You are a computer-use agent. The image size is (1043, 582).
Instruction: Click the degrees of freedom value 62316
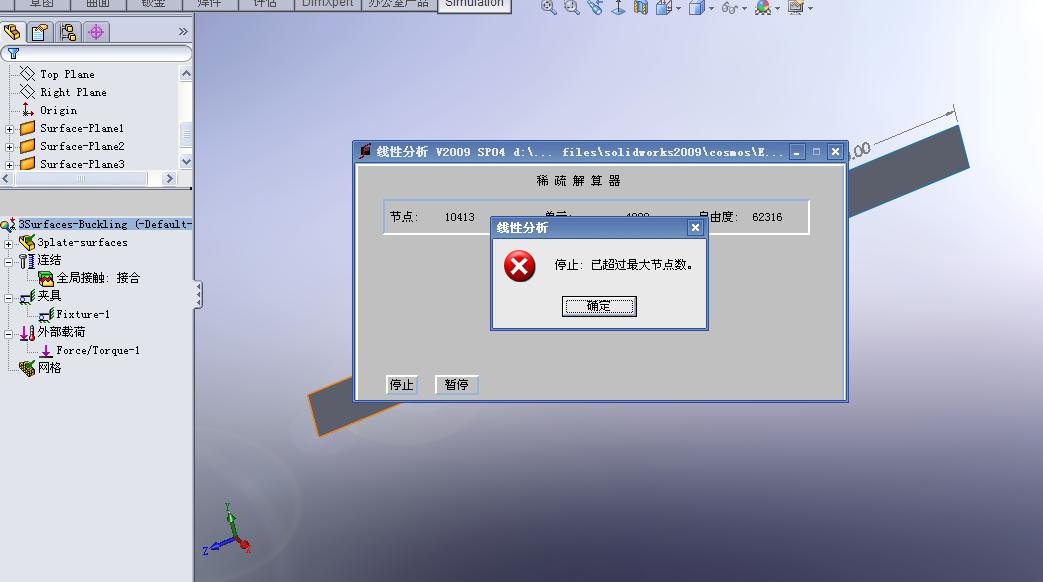coord(767,217)
